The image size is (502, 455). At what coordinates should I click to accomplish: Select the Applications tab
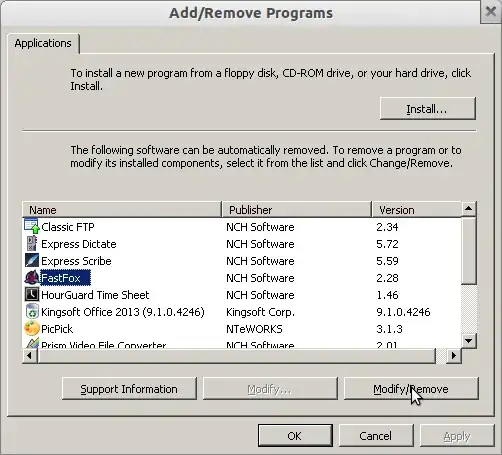pos(43,43)
